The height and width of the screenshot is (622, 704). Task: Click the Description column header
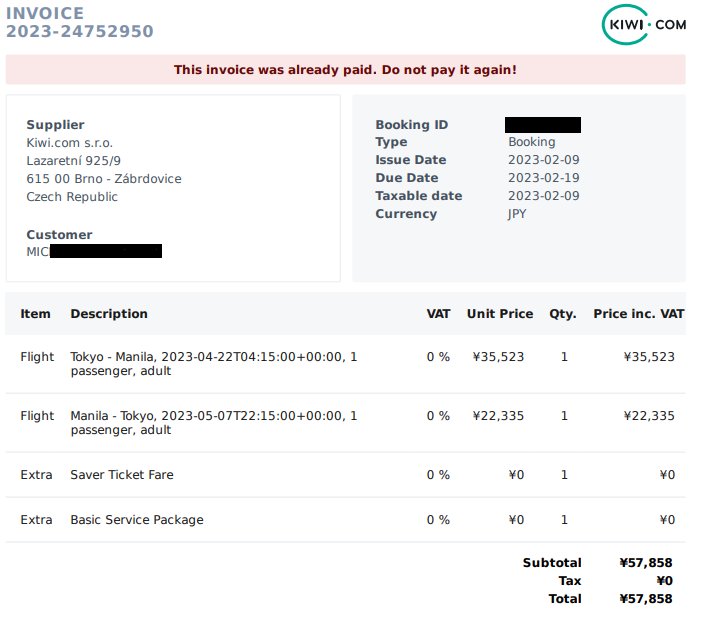(x=109, y=314)
